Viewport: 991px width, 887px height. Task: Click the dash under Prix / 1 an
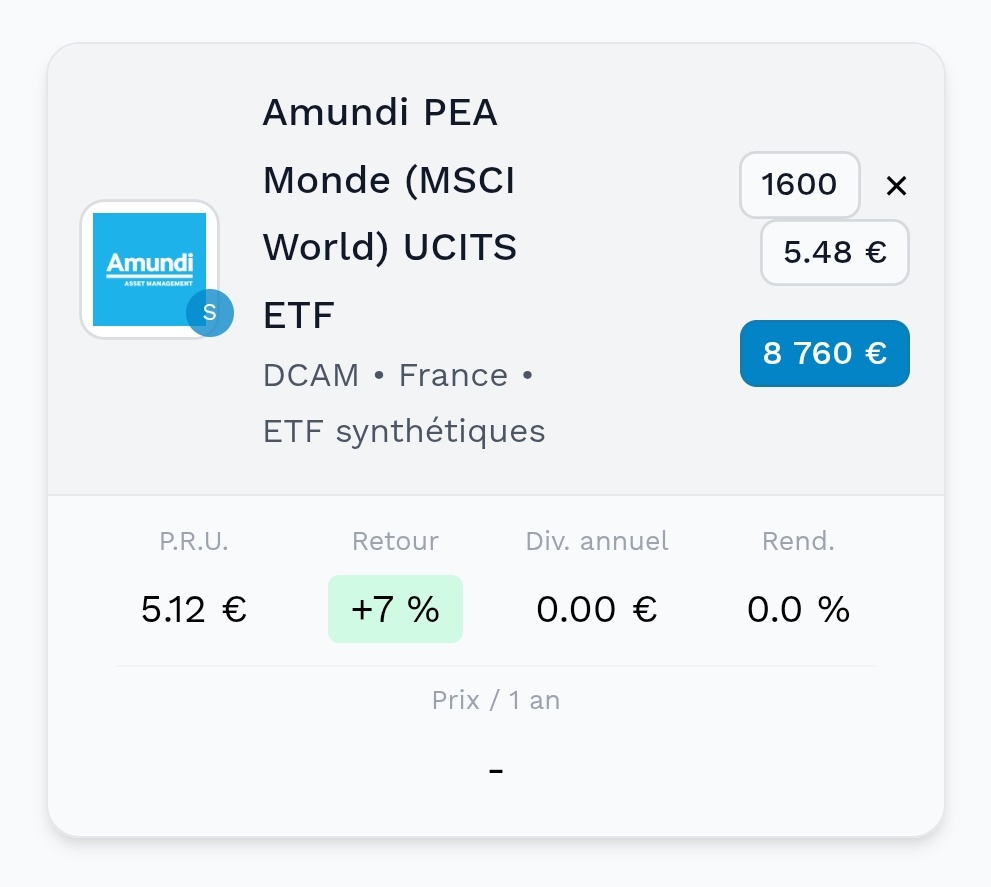click(496, 771)
